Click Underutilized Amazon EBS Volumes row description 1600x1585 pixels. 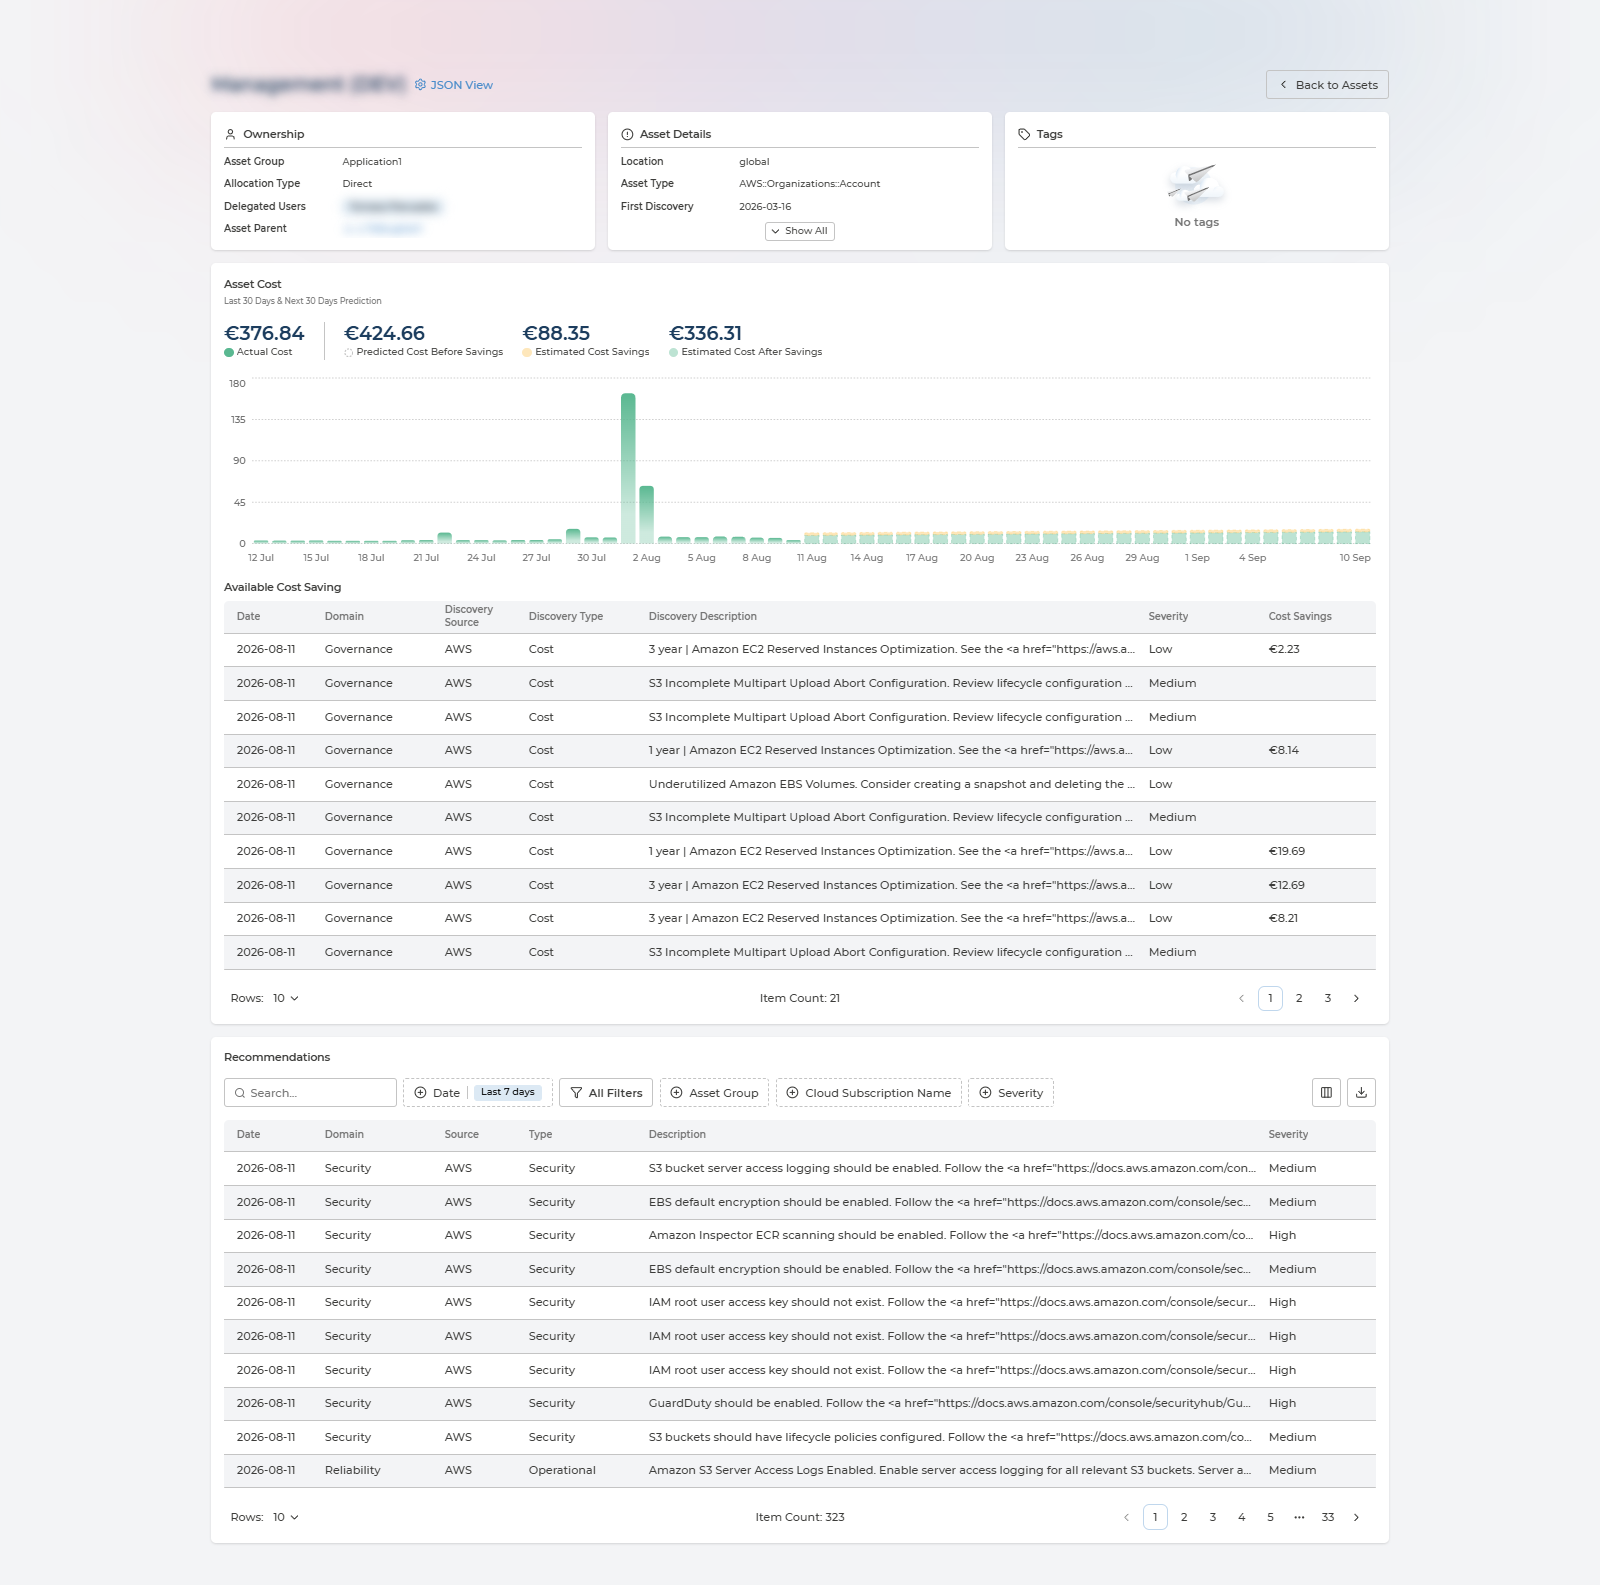[x=891, y=785]
